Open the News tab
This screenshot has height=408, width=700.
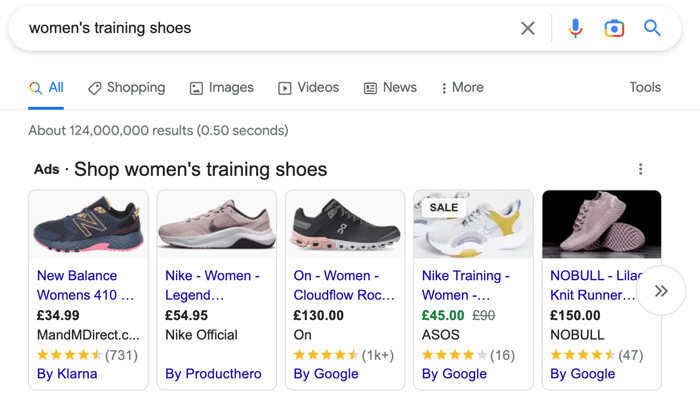391,87
